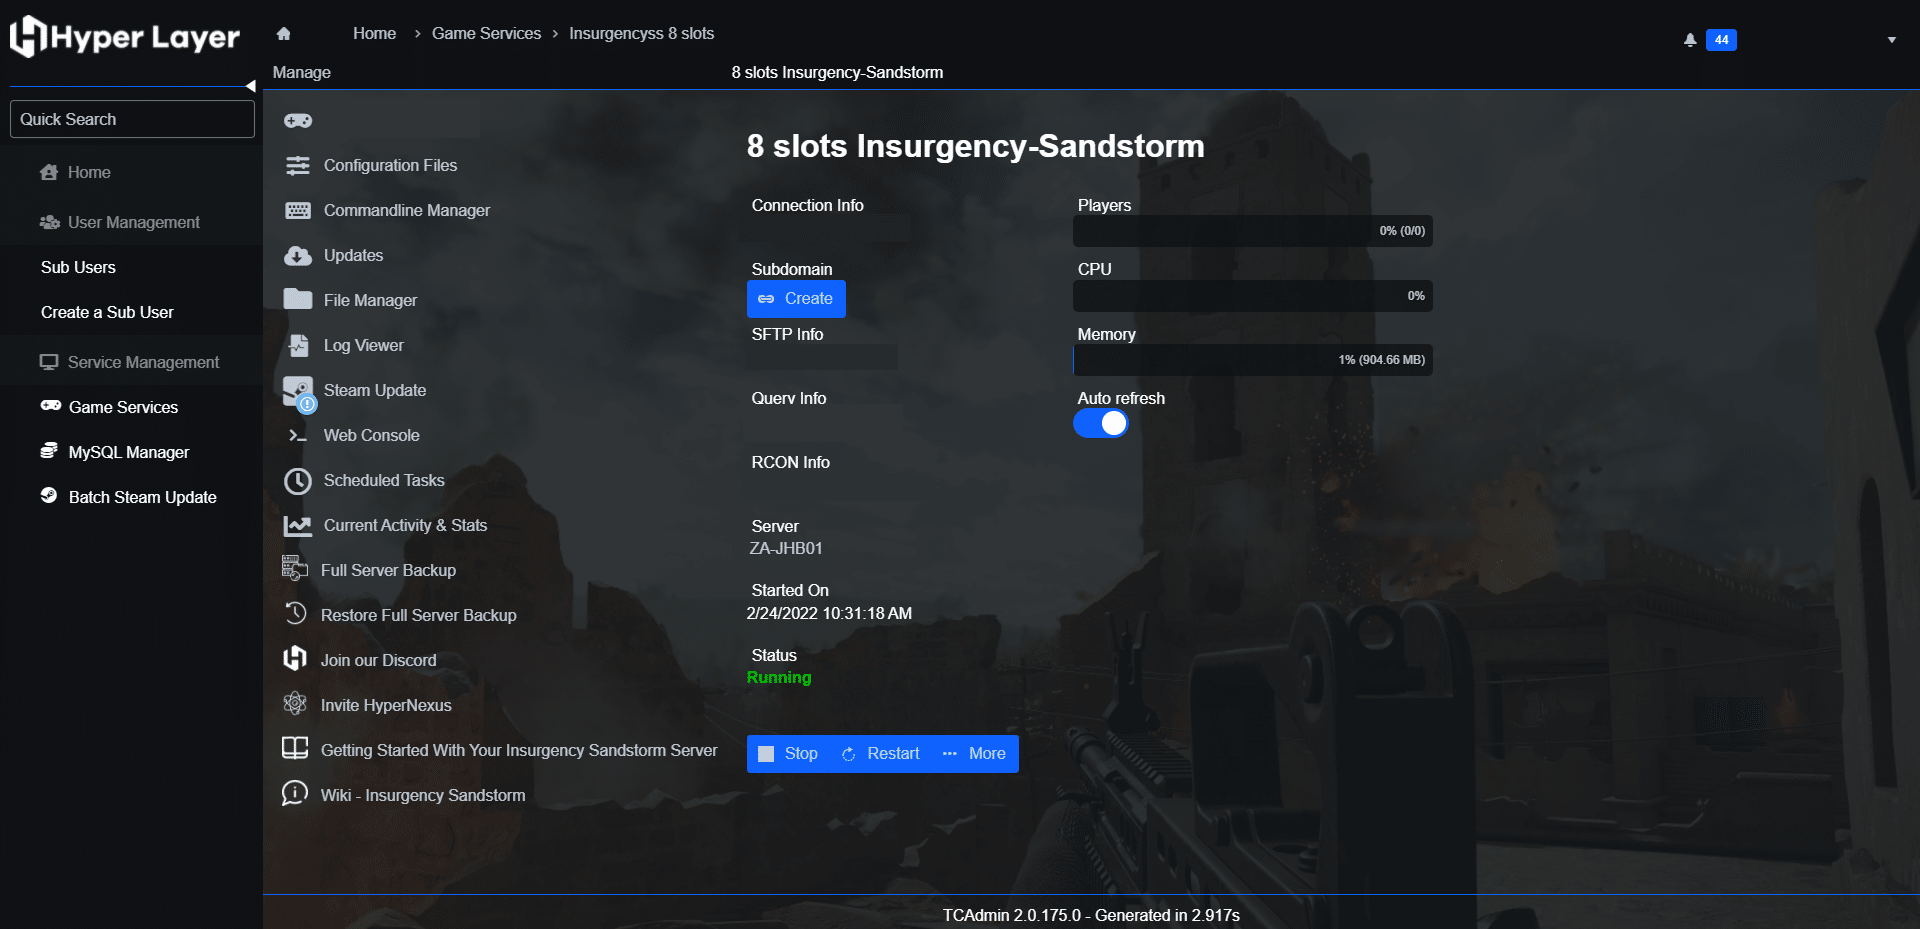1920x929 pixels.
Task: Click the sidebar Home label
Action: pos(89,172)
